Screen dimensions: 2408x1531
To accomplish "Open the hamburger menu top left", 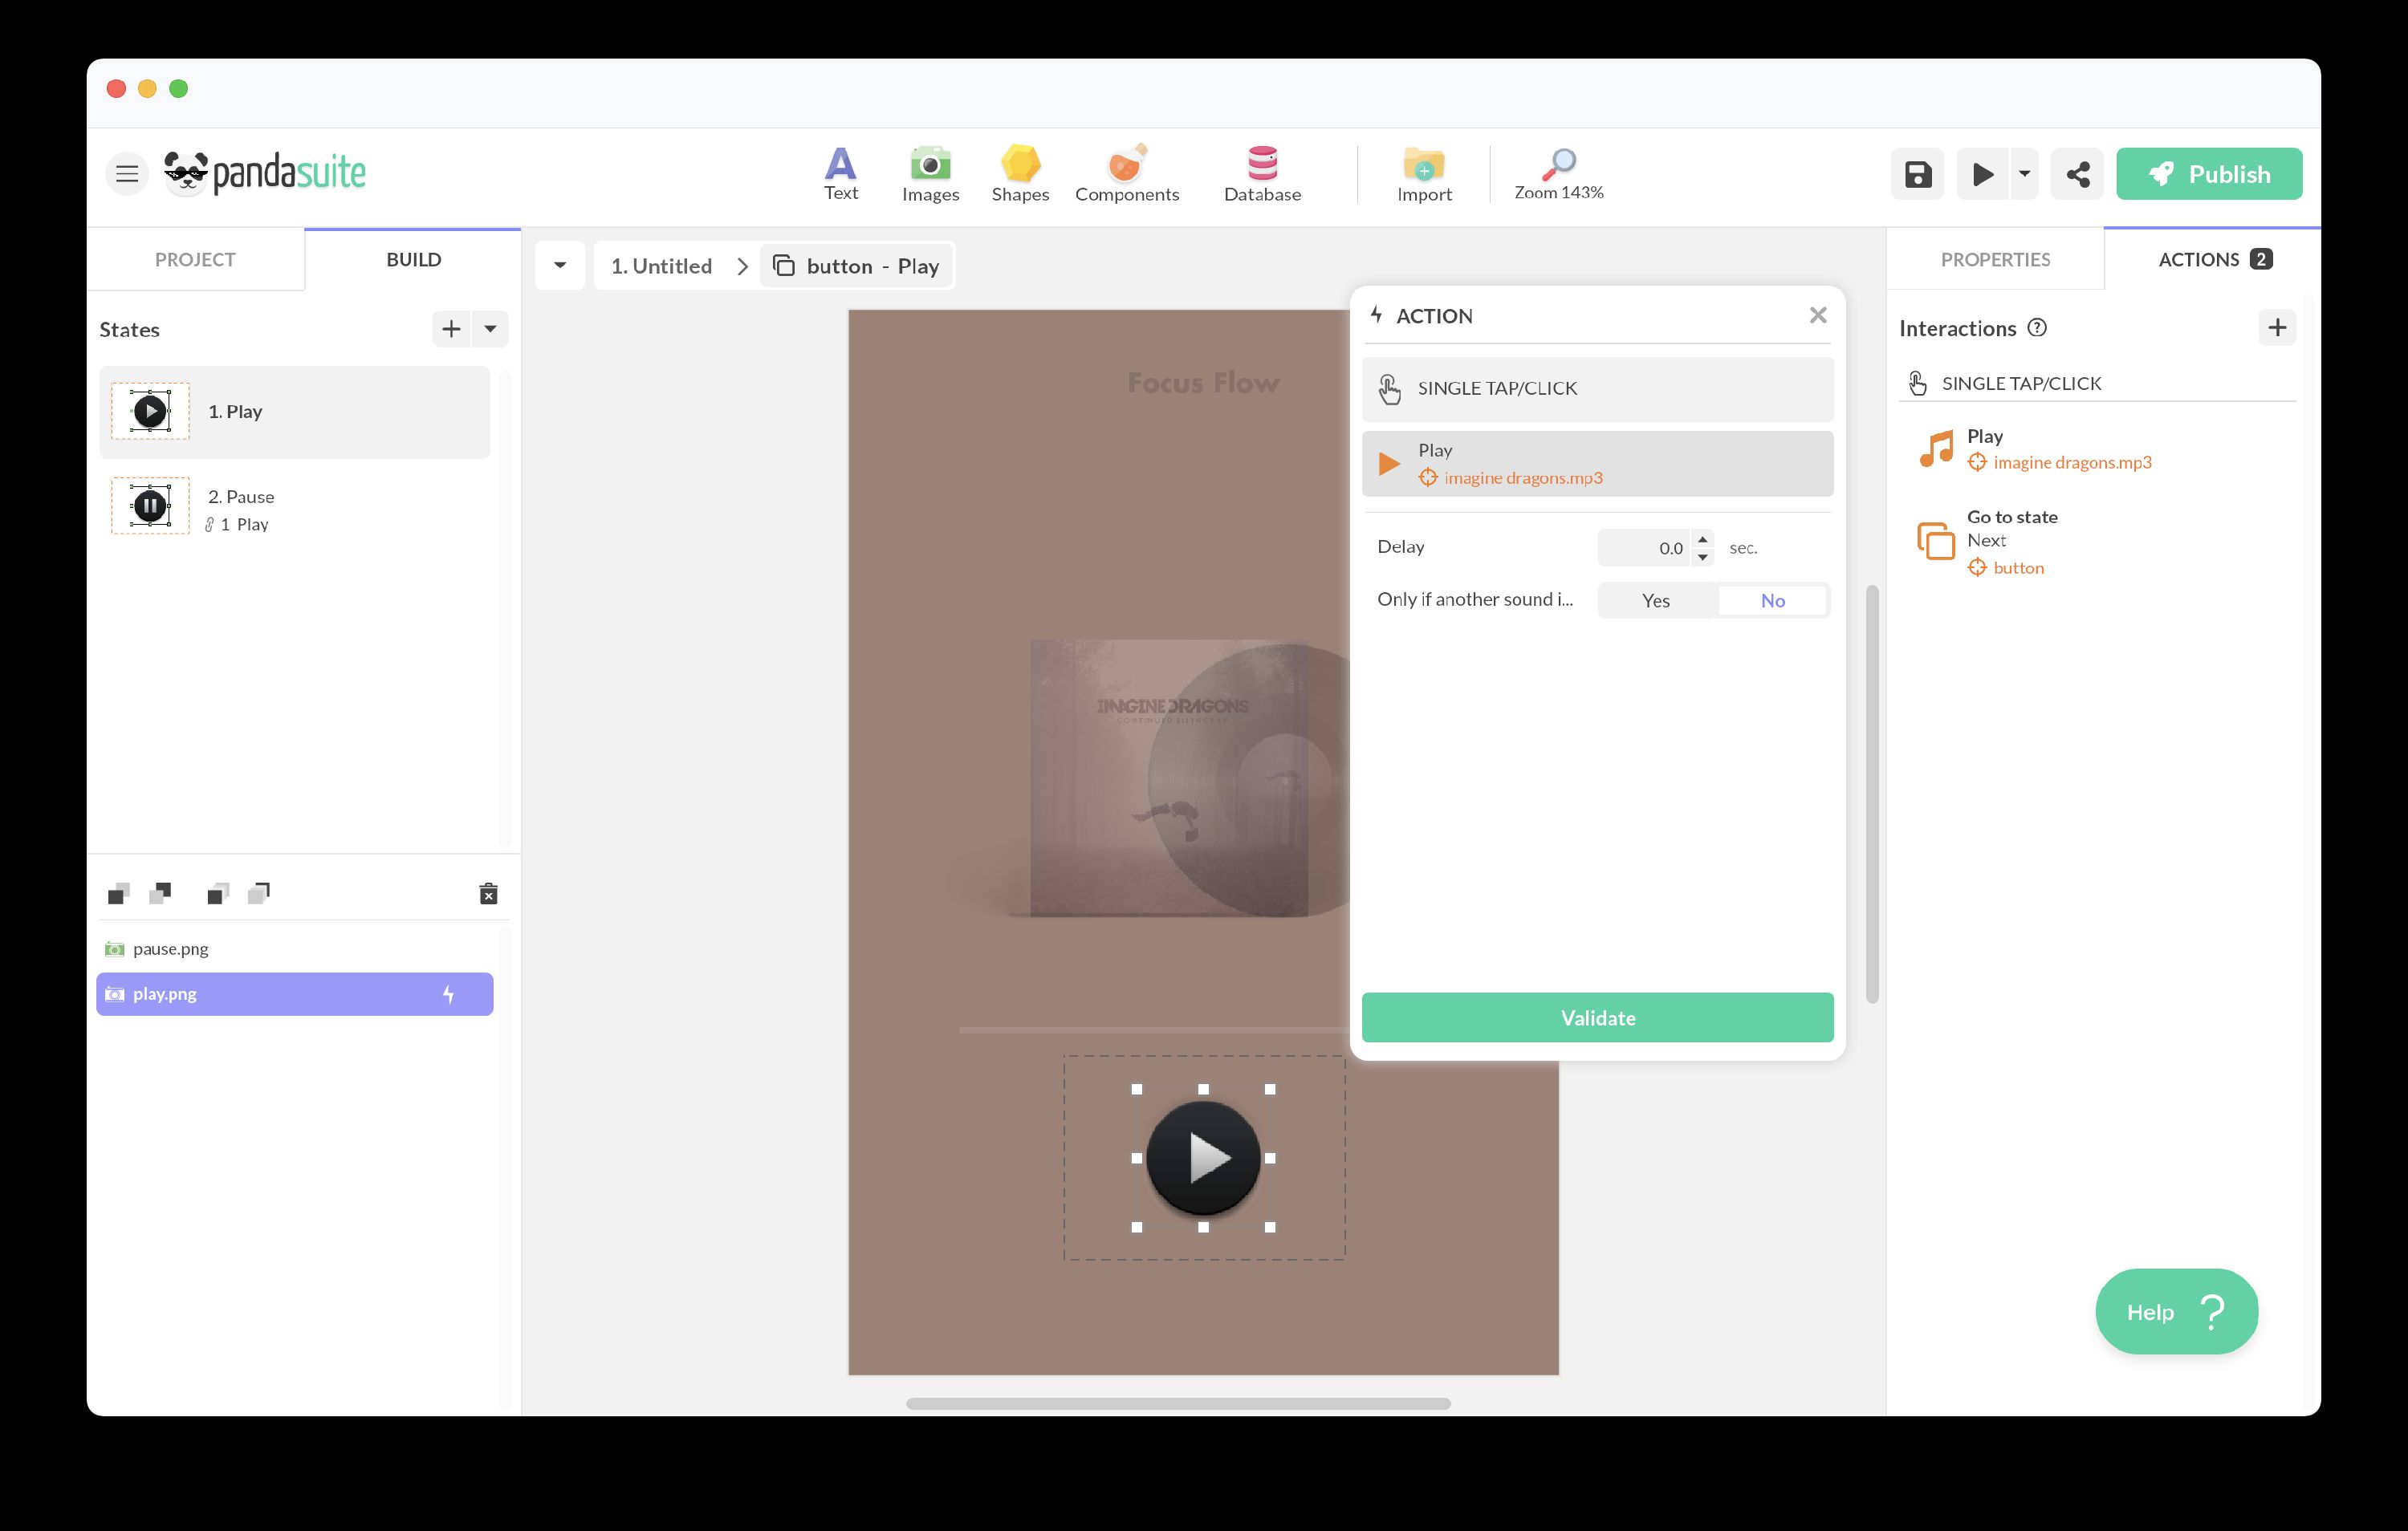I will coord(127,173).
